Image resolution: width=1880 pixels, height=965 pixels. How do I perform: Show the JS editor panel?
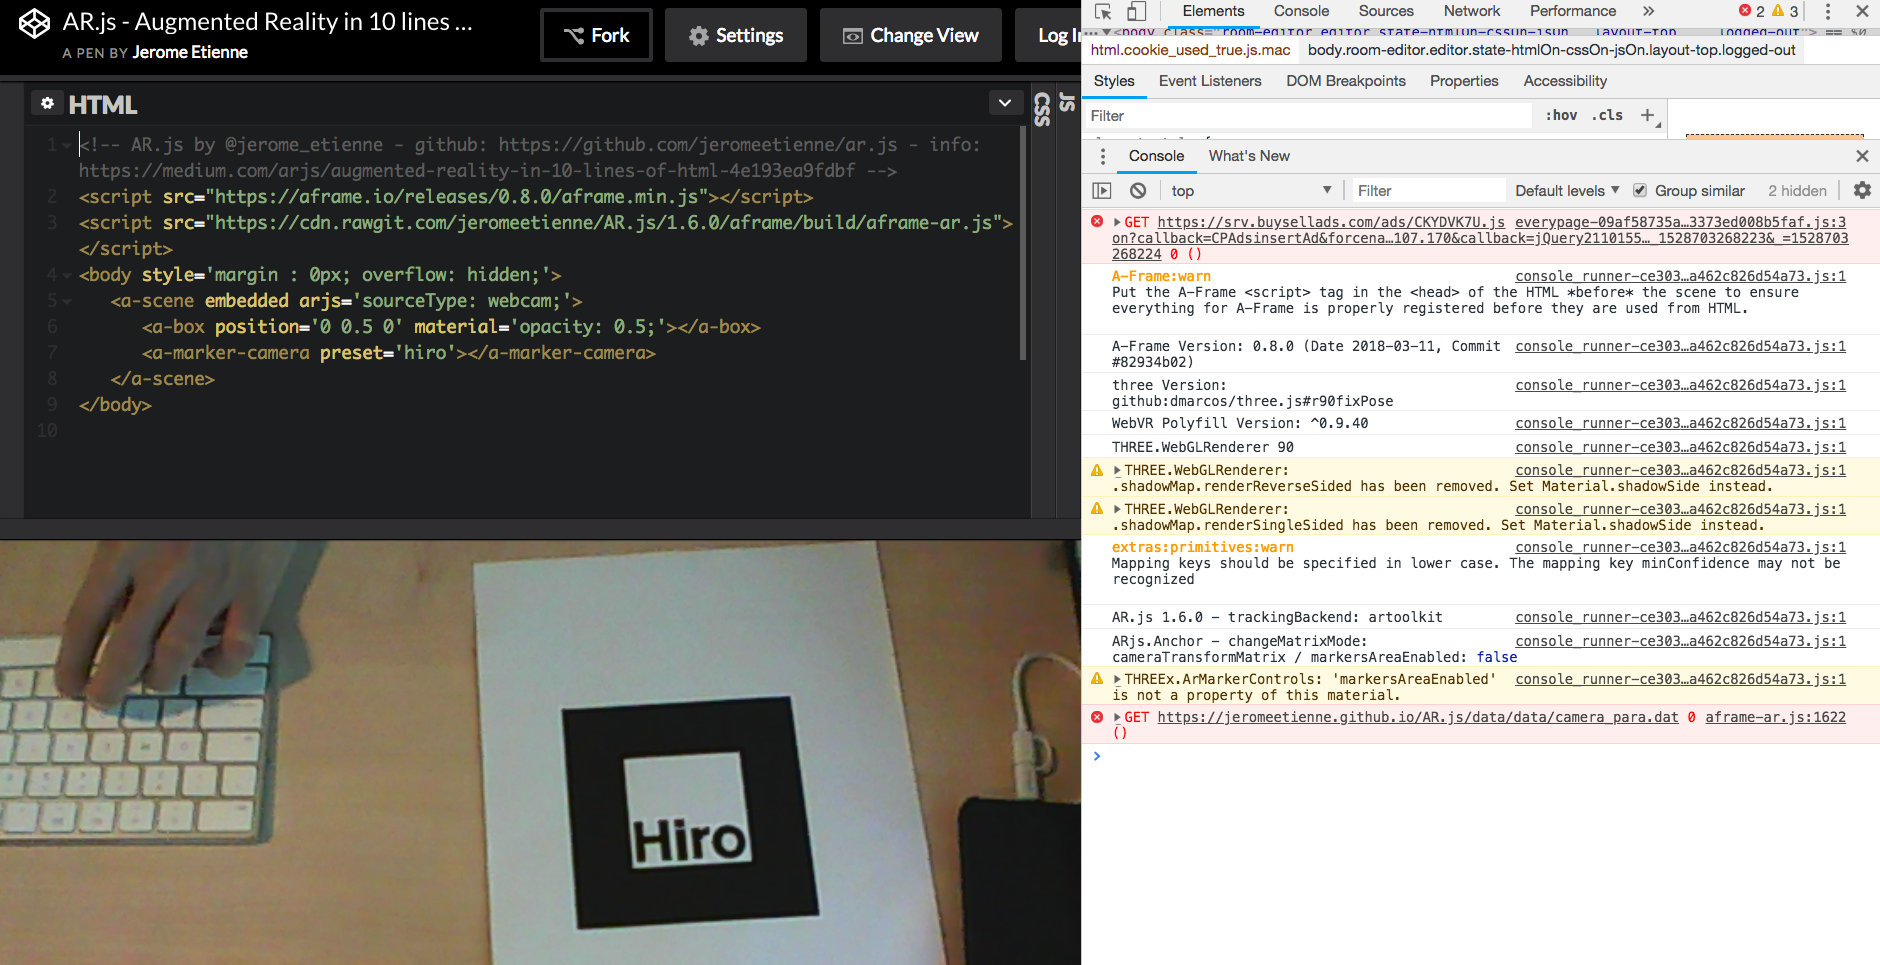[1067, 102]
